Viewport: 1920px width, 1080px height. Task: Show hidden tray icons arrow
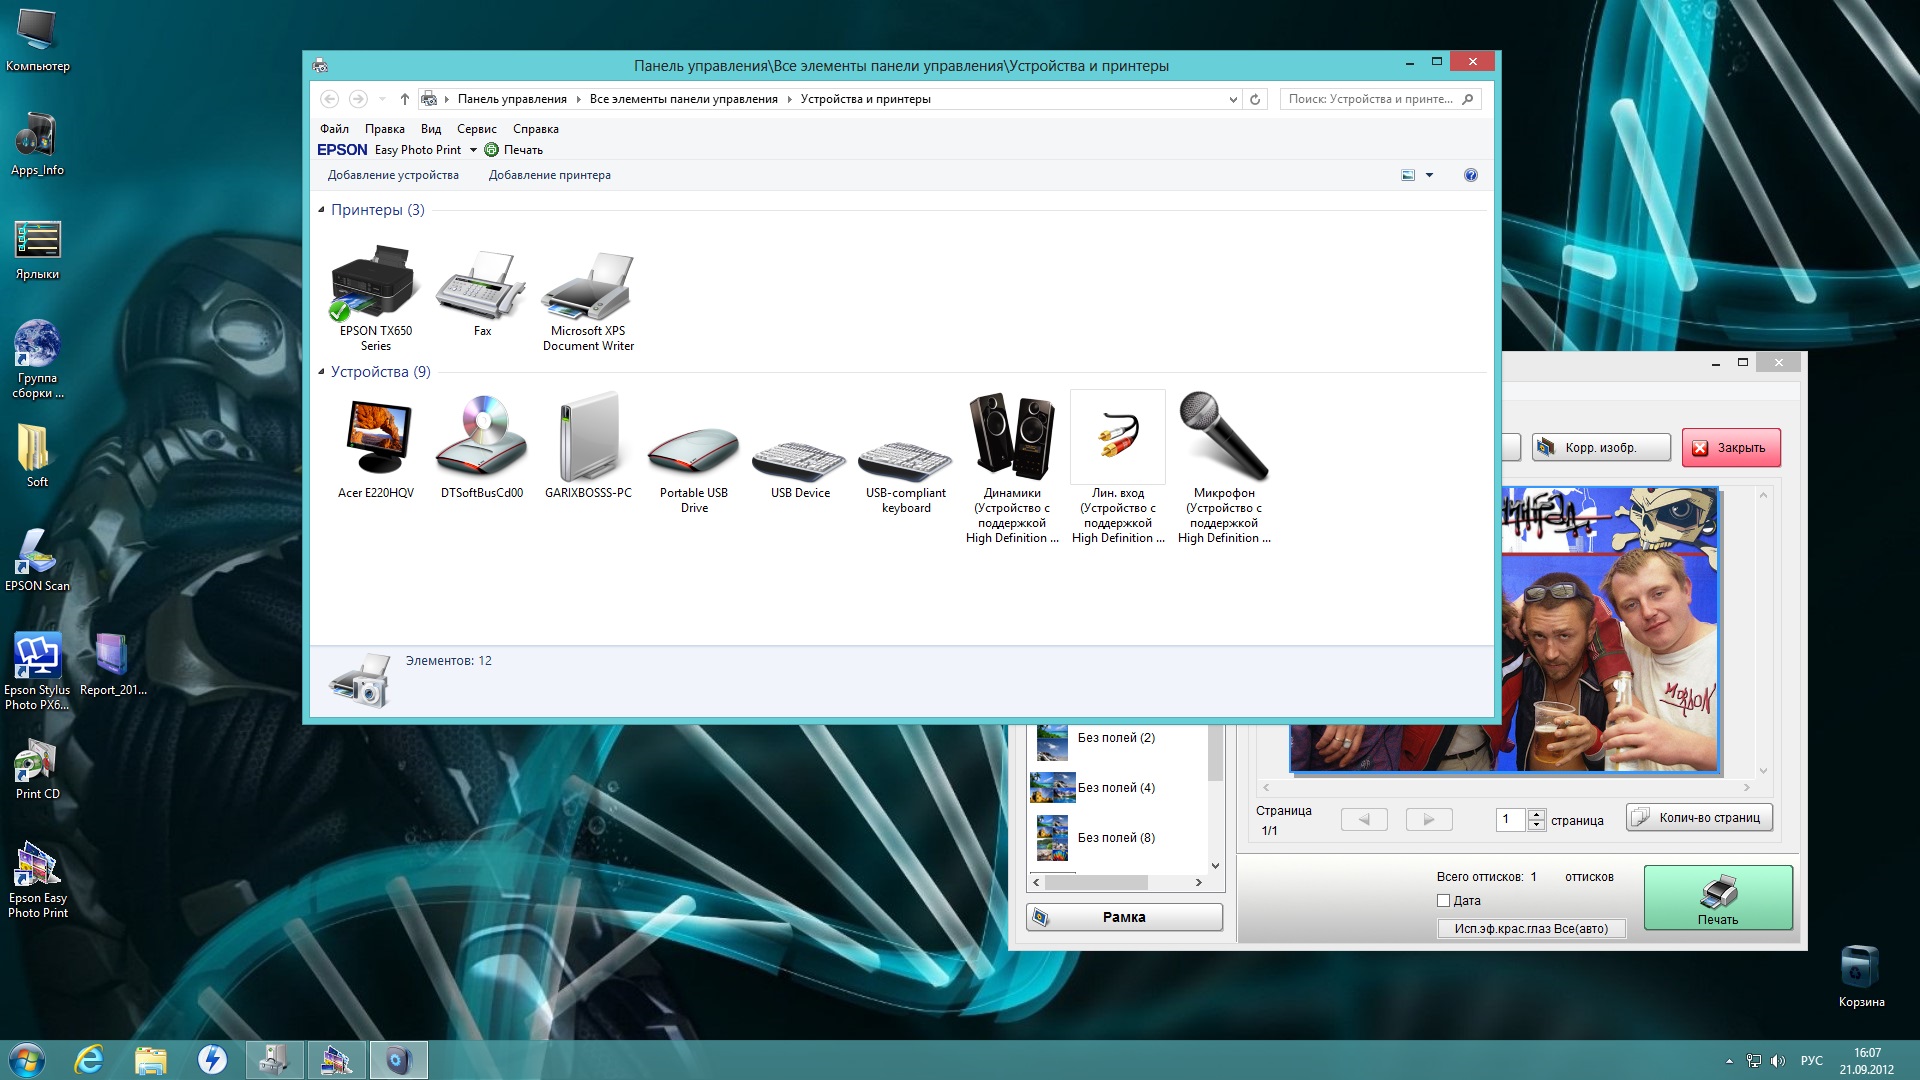[1729, 1061]
